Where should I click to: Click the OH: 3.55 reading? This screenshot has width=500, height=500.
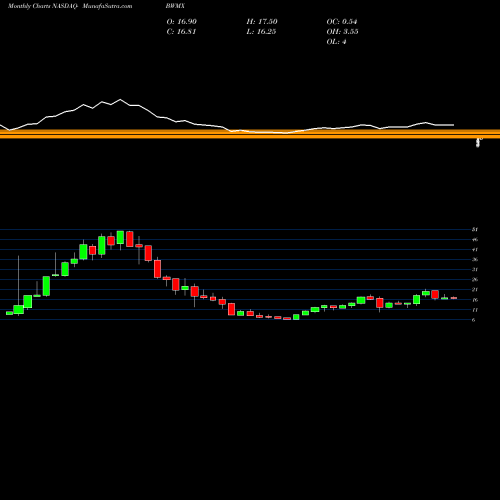coord(342,32)
